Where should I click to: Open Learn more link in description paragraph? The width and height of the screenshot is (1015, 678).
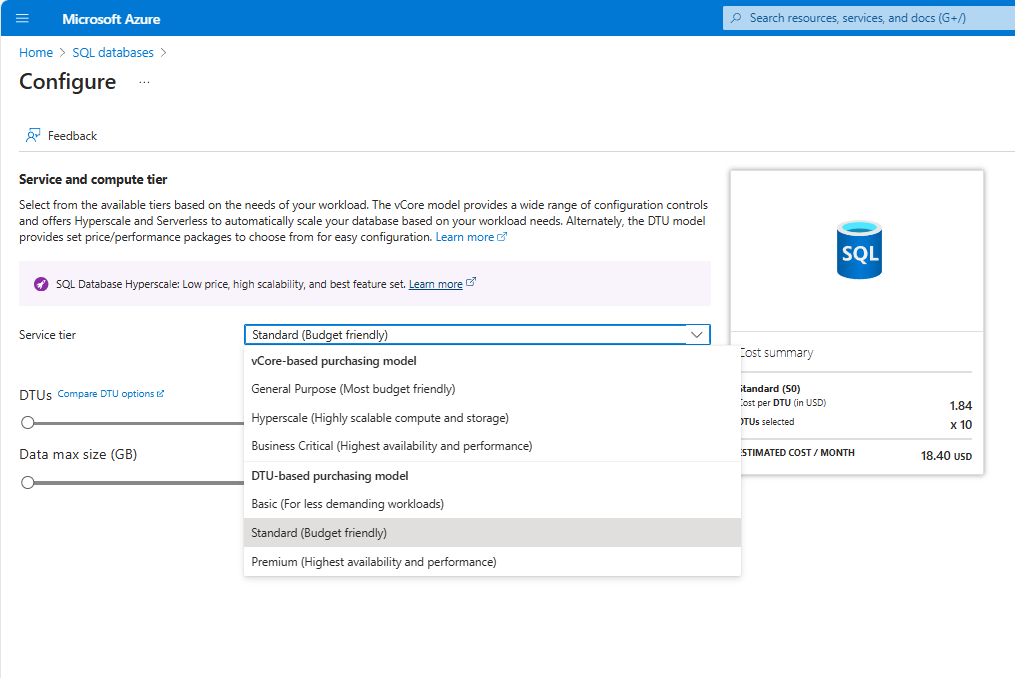pos(471,237)
